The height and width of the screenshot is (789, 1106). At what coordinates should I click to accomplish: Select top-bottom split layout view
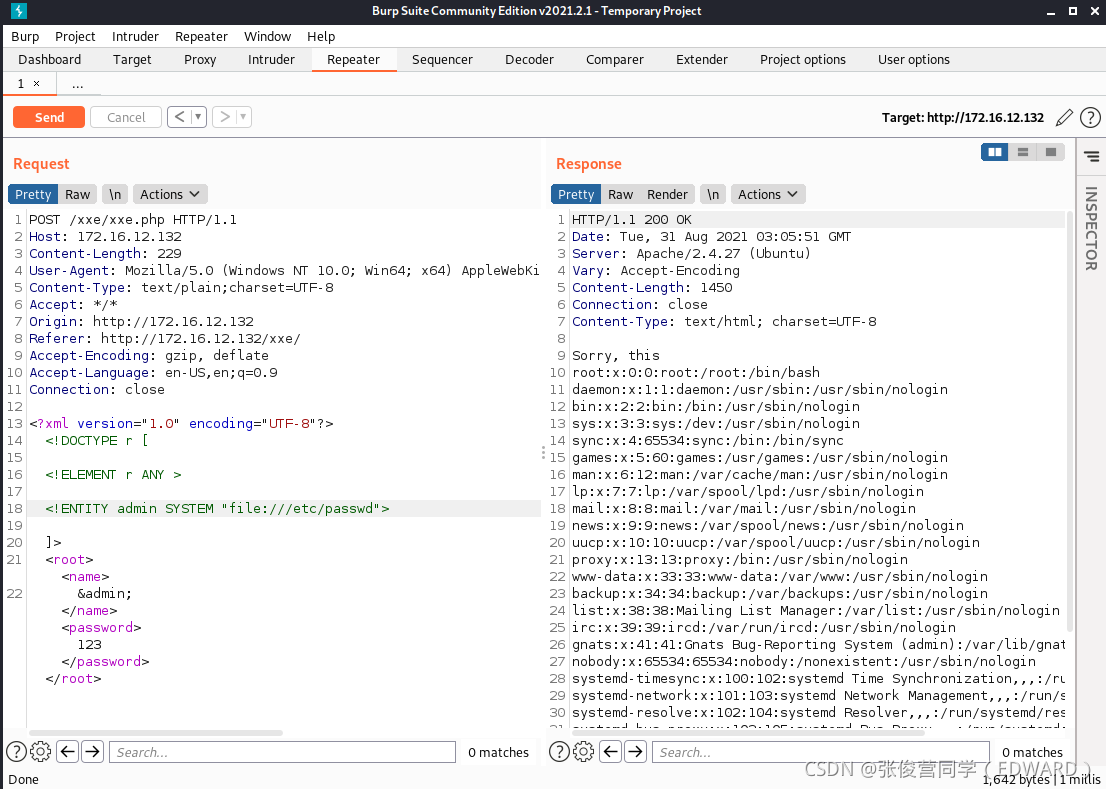pos(1023,152)
